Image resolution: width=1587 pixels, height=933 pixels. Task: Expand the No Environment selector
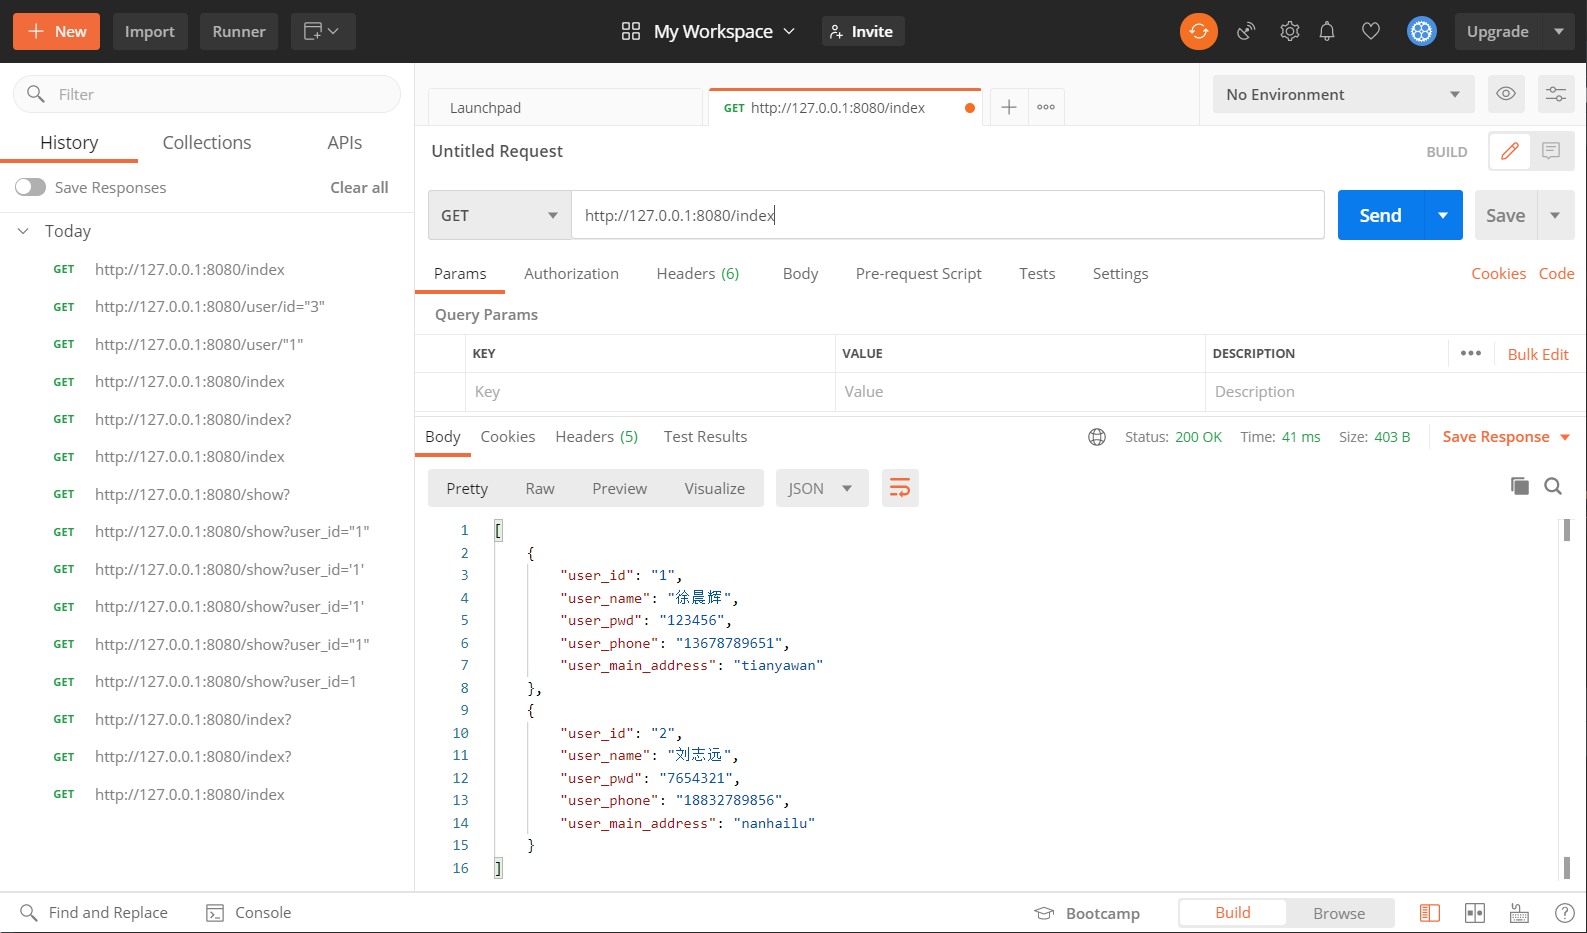point(1342,94)
